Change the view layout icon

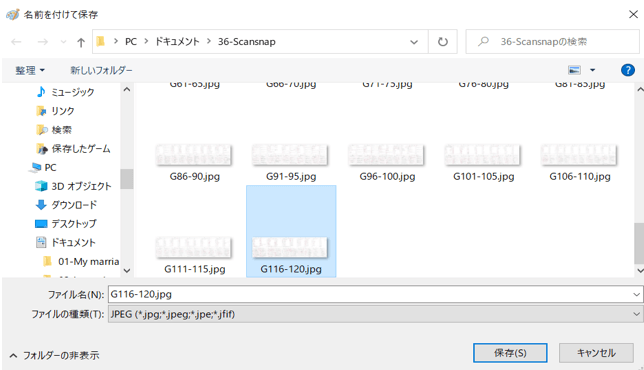coord(574,70)
